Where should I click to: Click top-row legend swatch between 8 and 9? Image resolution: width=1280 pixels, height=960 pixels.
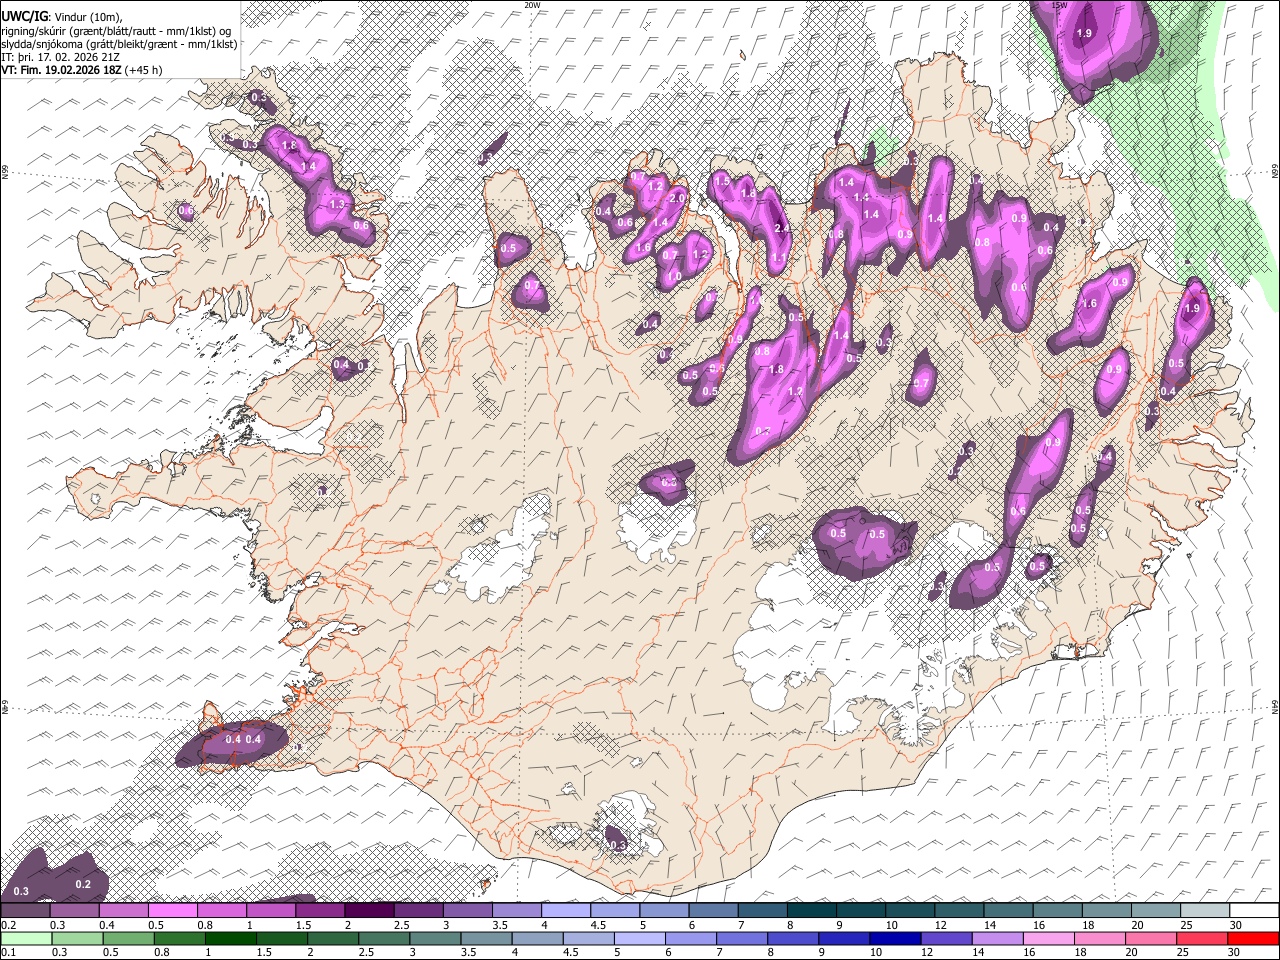[812, 910]
